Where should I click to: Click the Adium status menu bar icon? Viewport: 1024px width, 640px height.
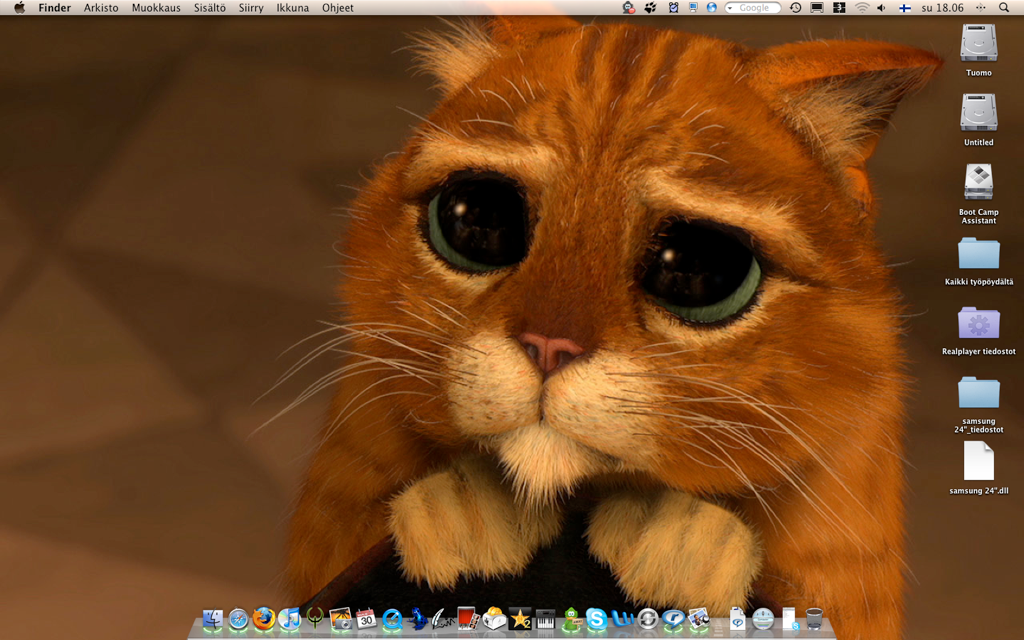[x=628, y=8]
